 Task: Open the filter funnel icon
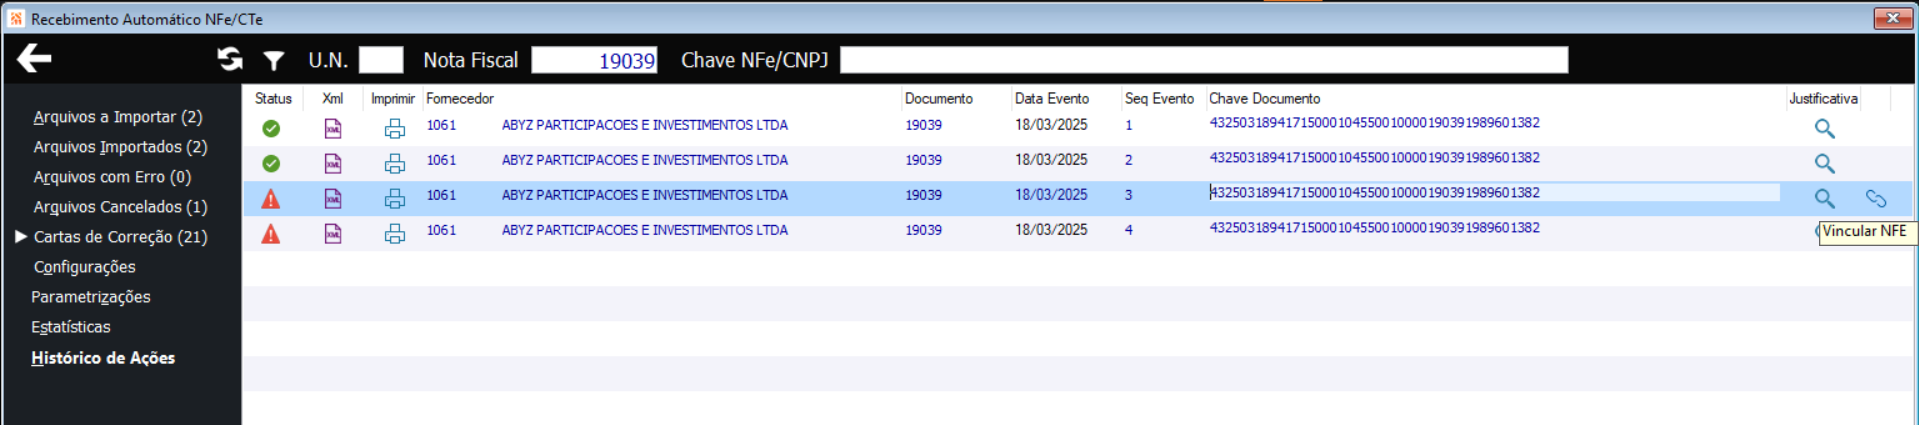(274, 61)
